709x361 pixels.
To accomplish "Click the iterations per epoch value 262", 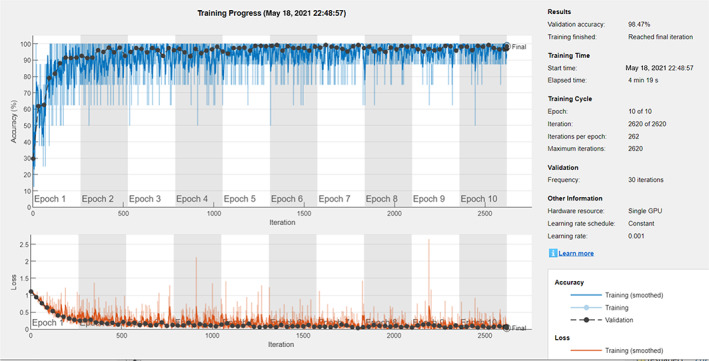I will click(633, 136).
